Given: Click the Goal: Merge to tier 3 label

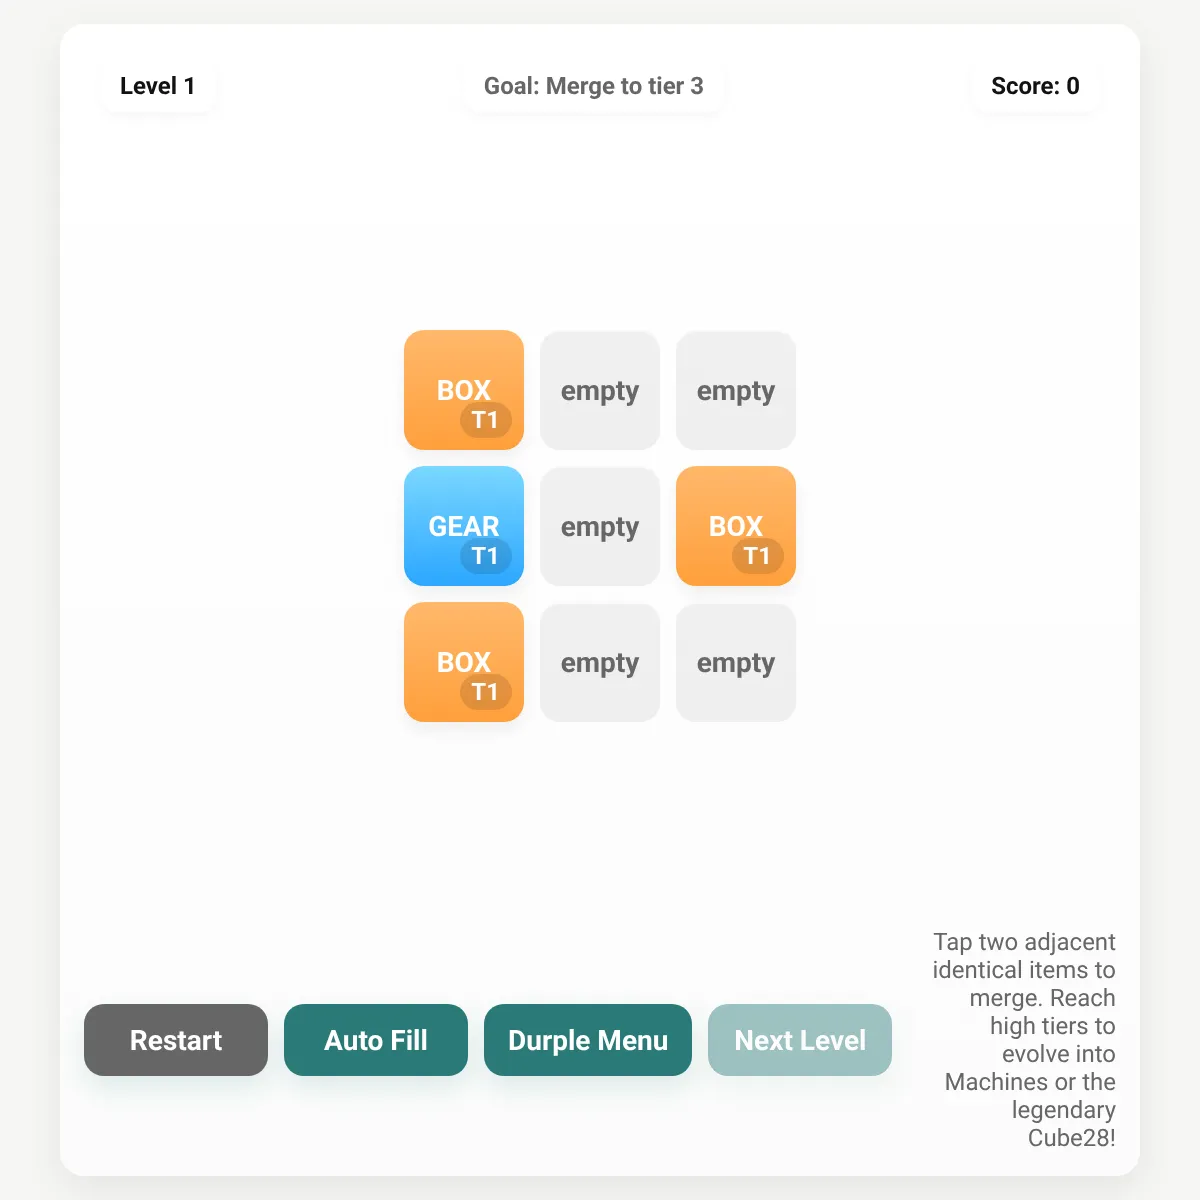Looking at the screenshot, I should (x=594, y=86).
